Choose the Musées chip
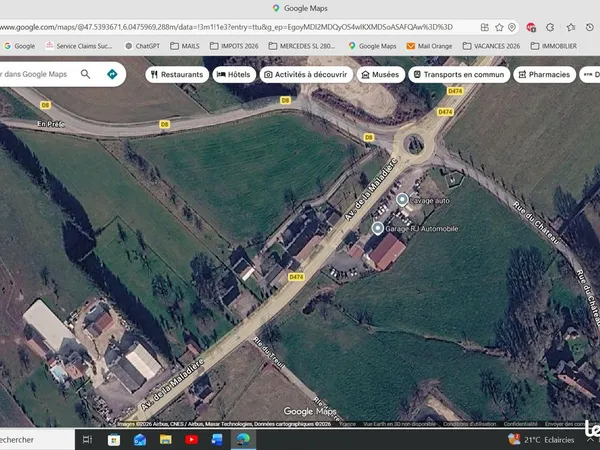 point(380,75)
